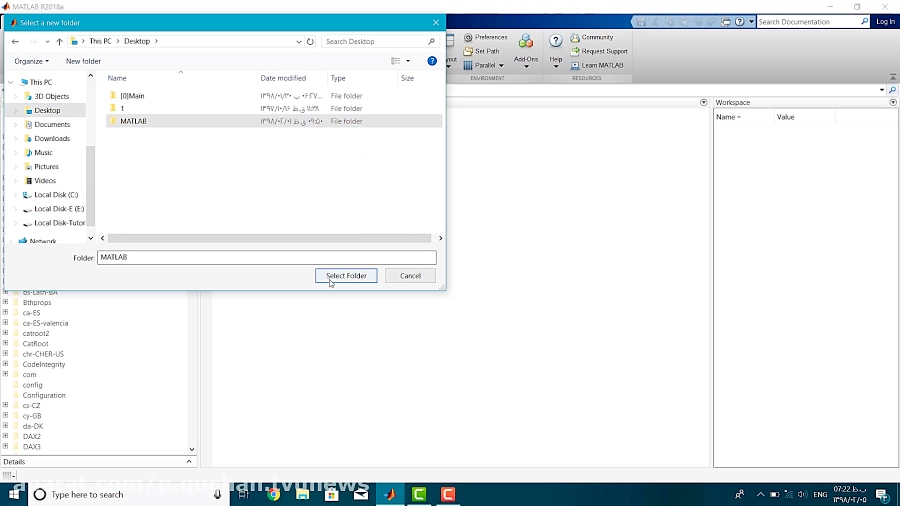Select Music in navigation pane
Screen dimensions: 900x506
[x=43, y=153]
